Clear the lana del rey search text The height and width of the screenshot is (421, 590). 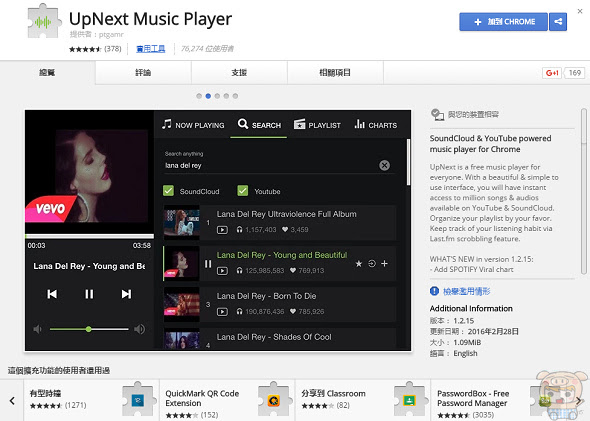point(384,165)
